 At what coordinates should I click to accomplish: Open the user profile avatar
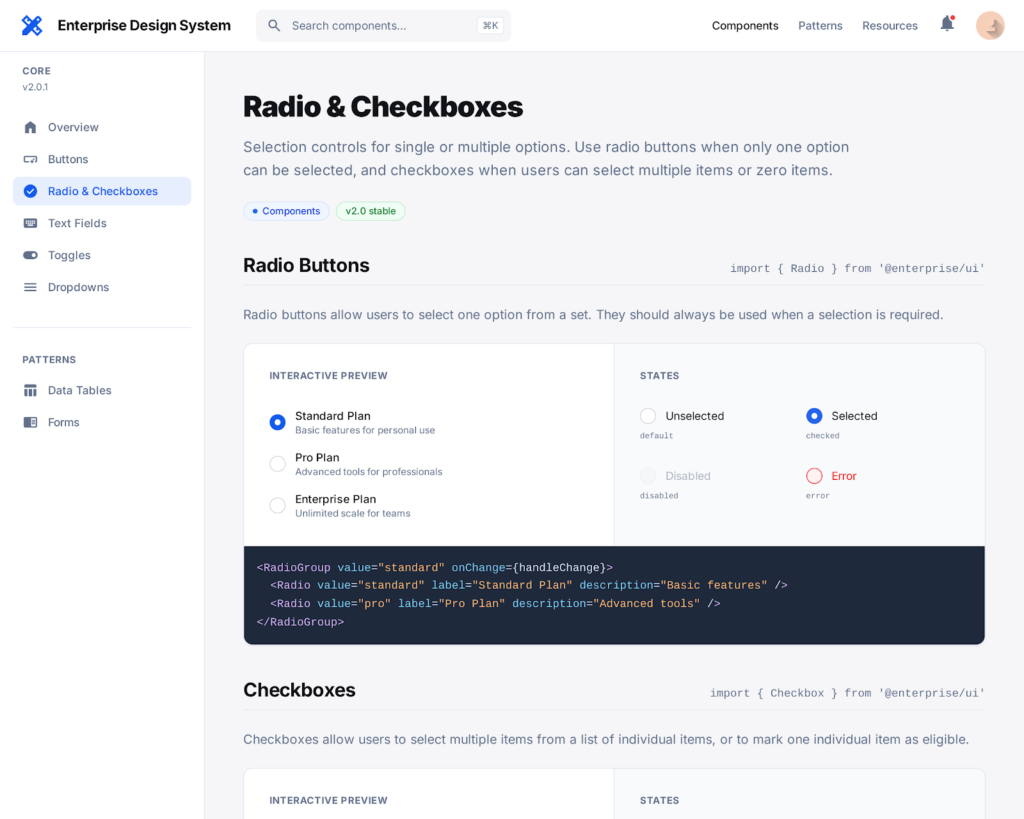pyautogui.click(x=989, y=26)
